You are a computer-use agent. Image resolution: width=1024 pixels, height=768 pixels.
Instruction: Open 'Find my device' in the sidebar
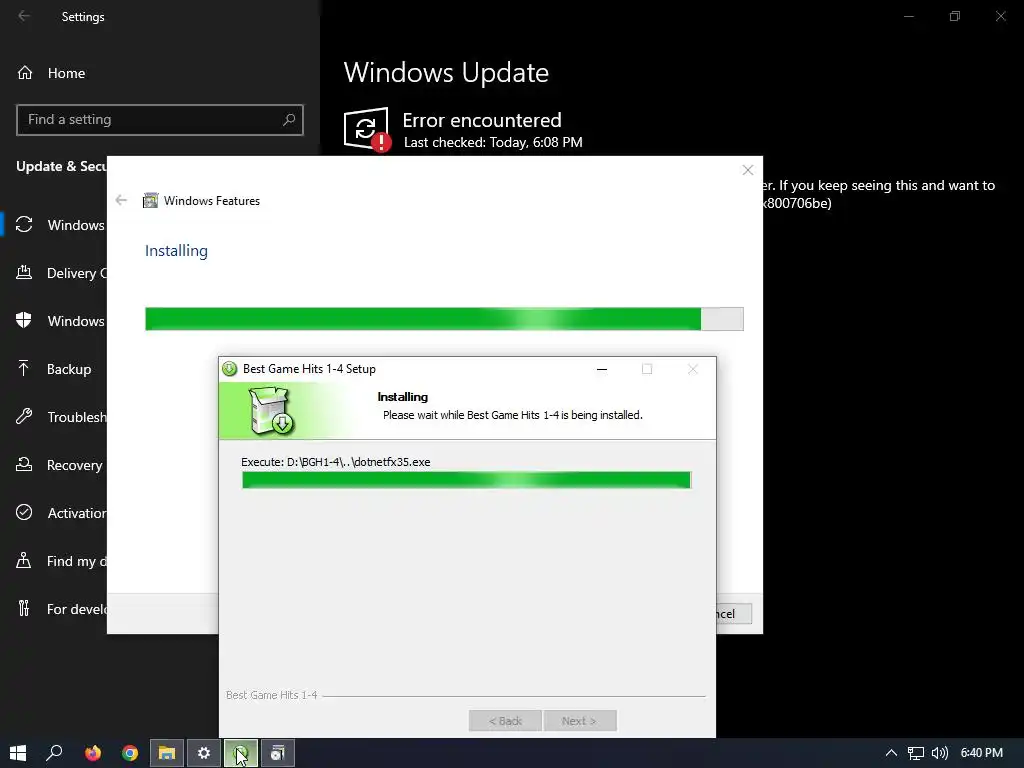tap(60, 561)
